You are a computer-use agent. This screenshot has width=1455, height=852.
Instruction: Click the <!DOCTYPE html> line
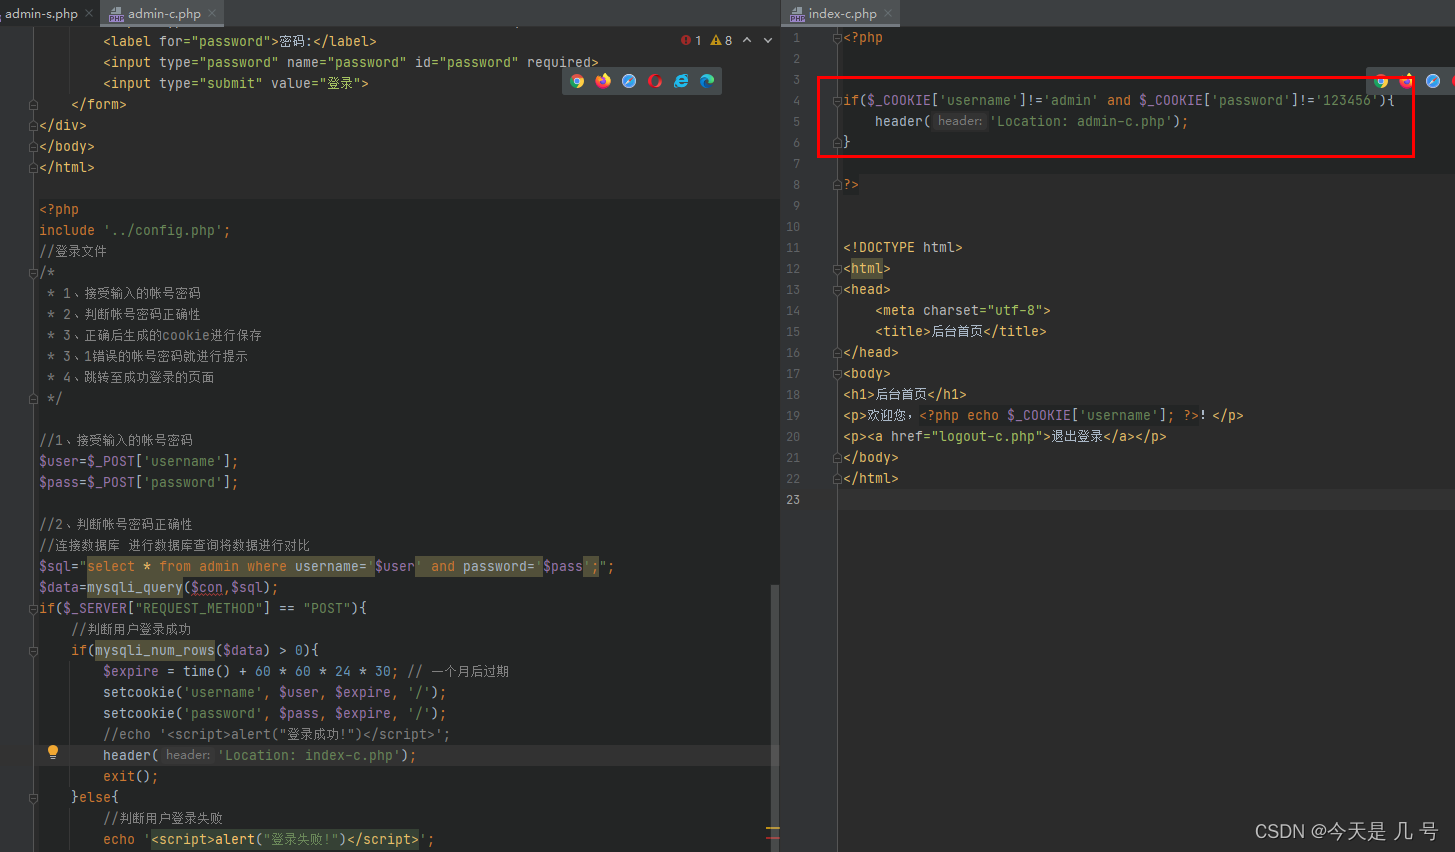(903, 248)
